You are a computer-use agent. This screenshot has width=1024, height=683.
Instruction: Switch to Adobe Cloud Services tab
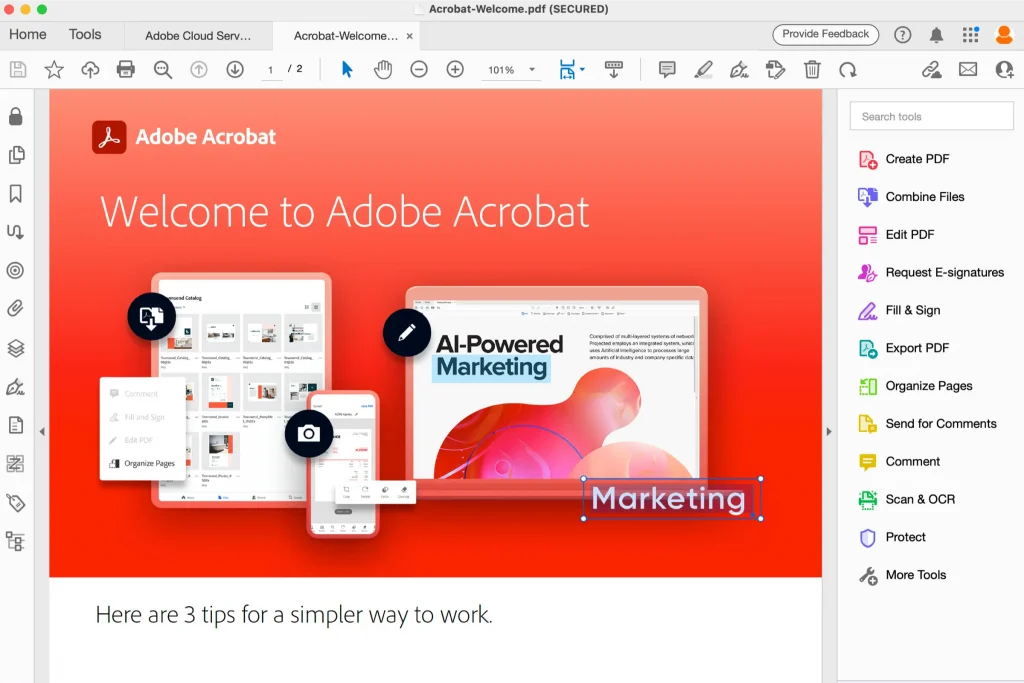[198, 36]
